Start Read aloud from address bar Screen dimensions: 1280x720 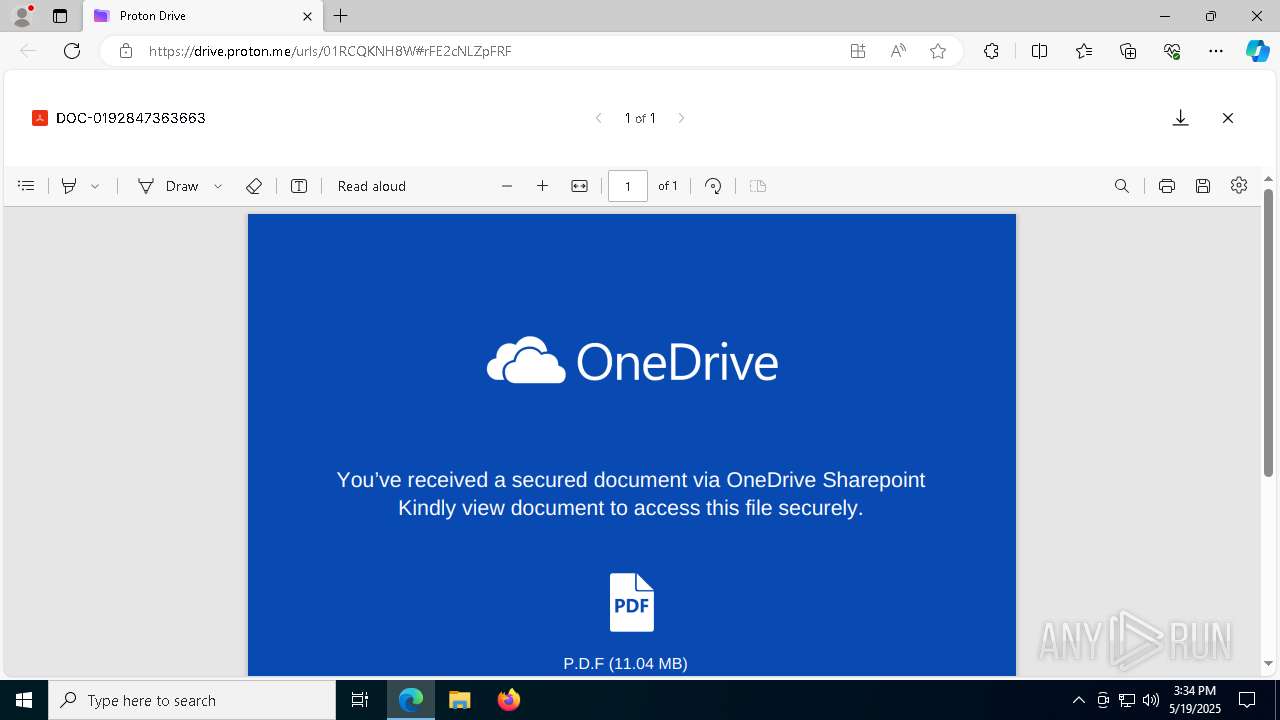pyautogui.click(x=898, y=51)
